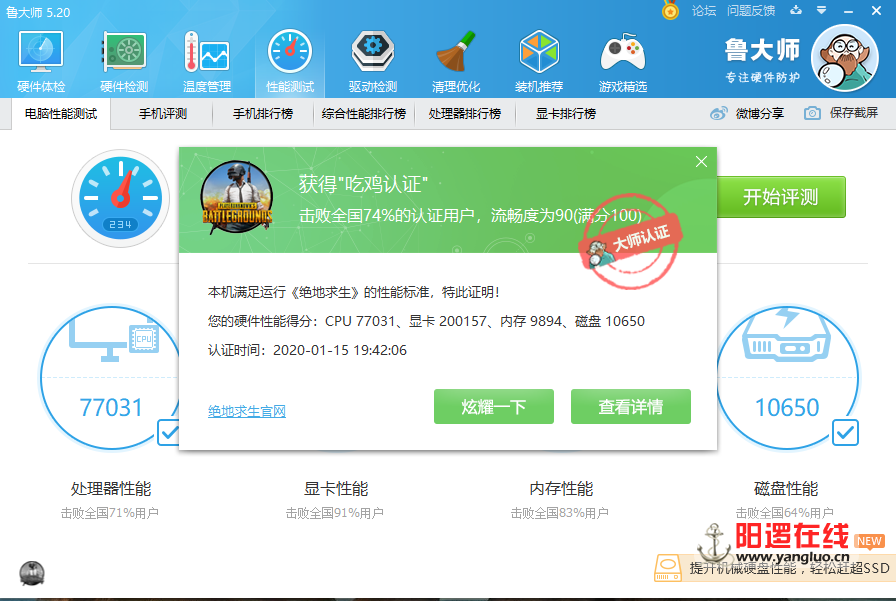Click 保存截屏 save screenshot

841,113
